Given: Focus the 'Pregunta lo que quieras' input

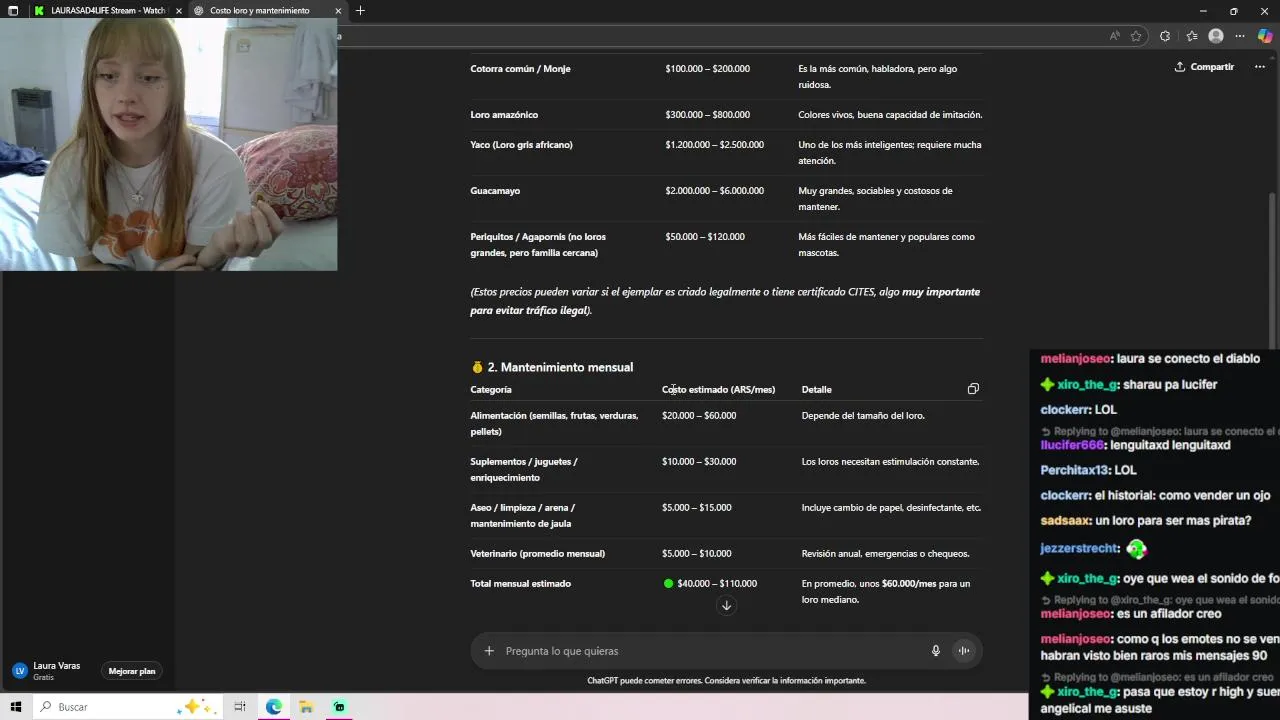Looking at the screenshot, I should click(x=712, y=651).
